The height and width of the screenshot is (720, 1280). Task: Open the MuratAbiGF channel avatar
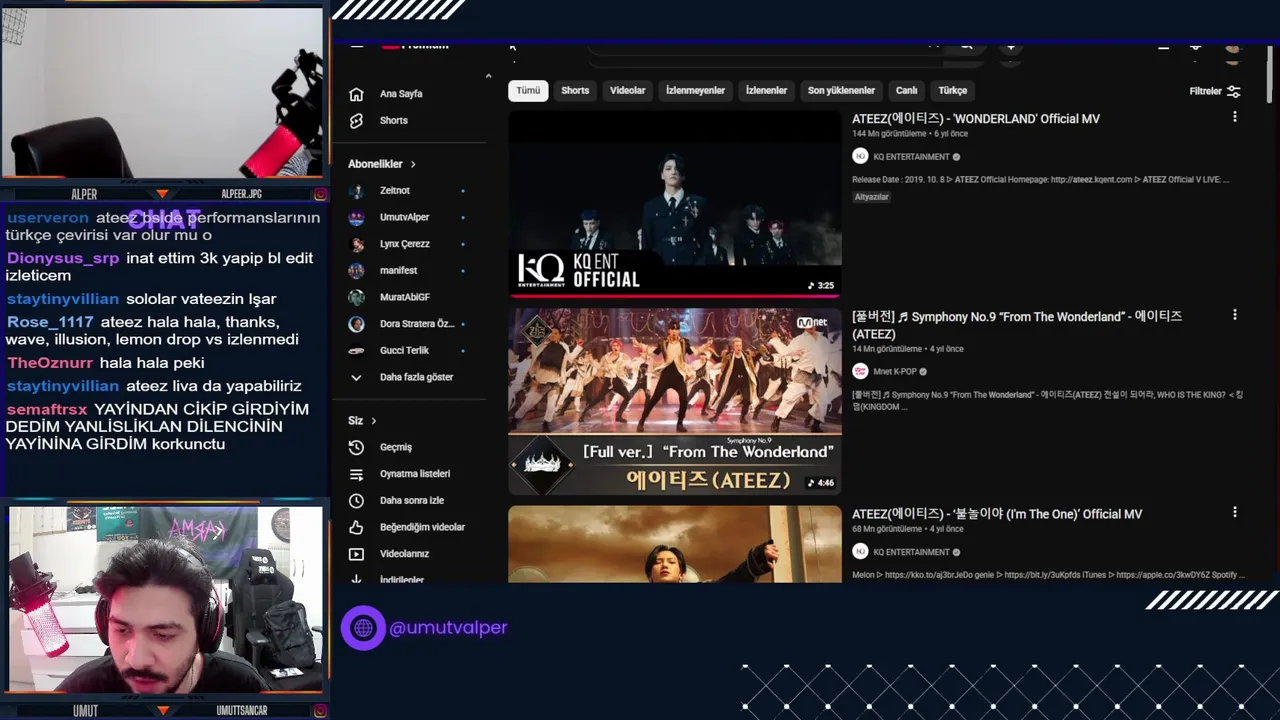[356, 297]
